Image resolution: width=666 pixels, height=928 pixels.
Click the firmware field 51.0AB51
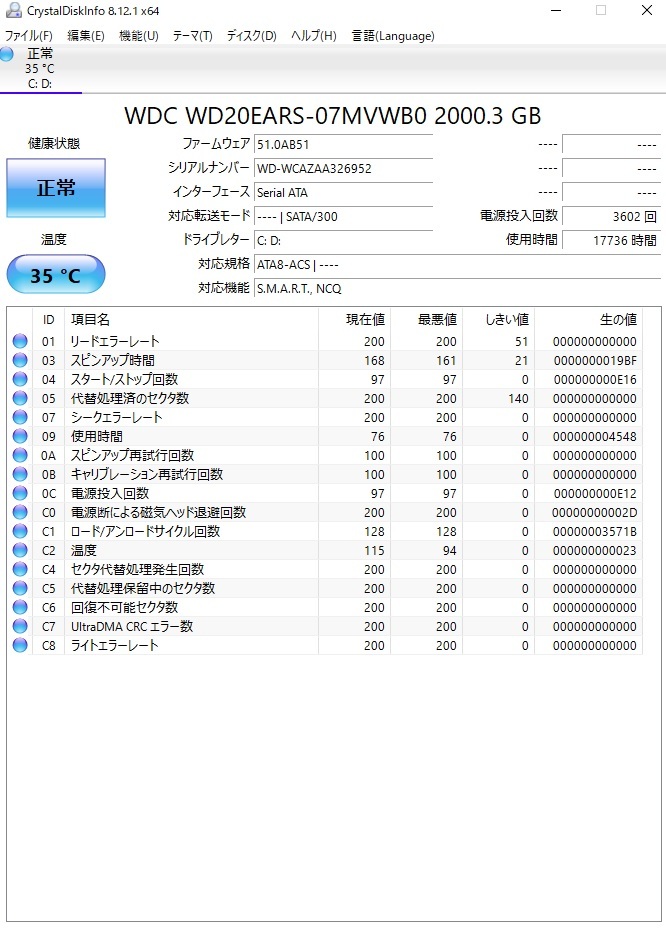[343, 144]
